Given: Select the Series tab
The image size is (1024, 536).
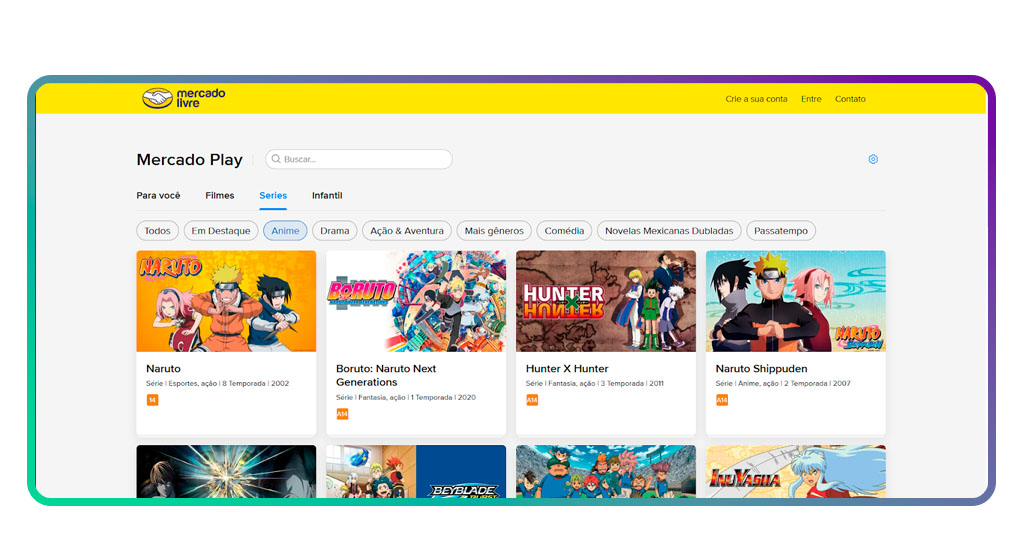Looking at the screenshot, I should coord(273,195).
